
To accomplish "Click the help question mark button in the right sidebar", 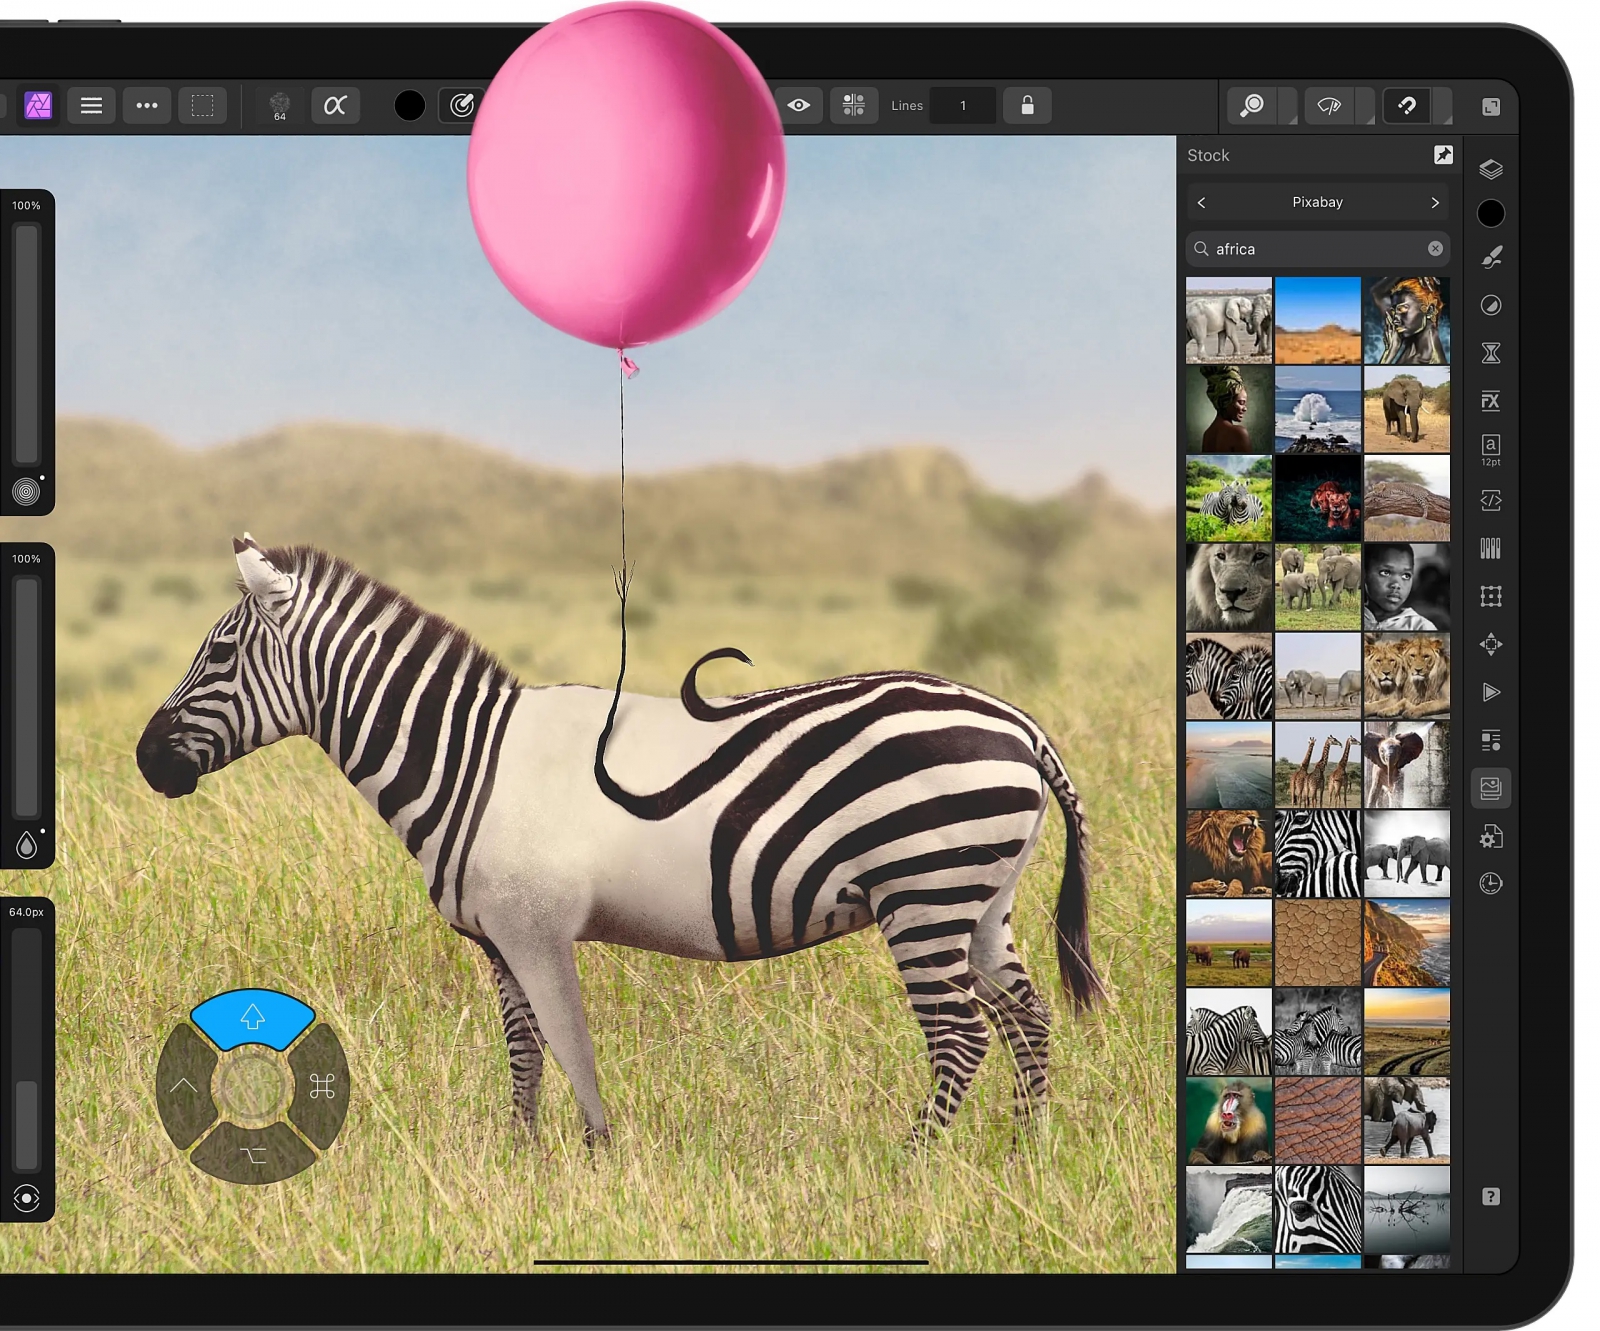I will [1491, 1197].
